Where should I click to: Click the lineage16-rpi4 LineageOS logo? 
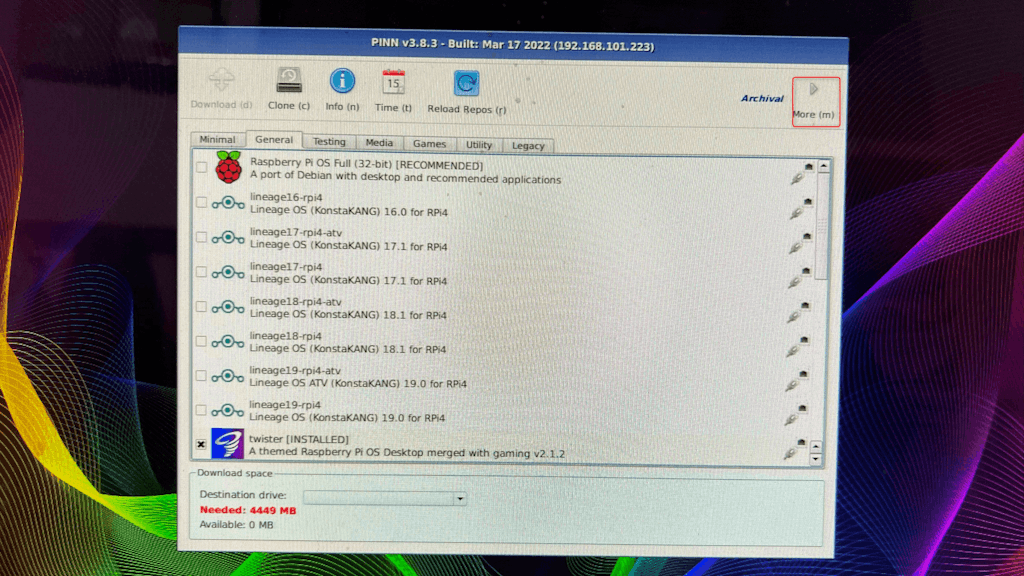tap(228, 203)
